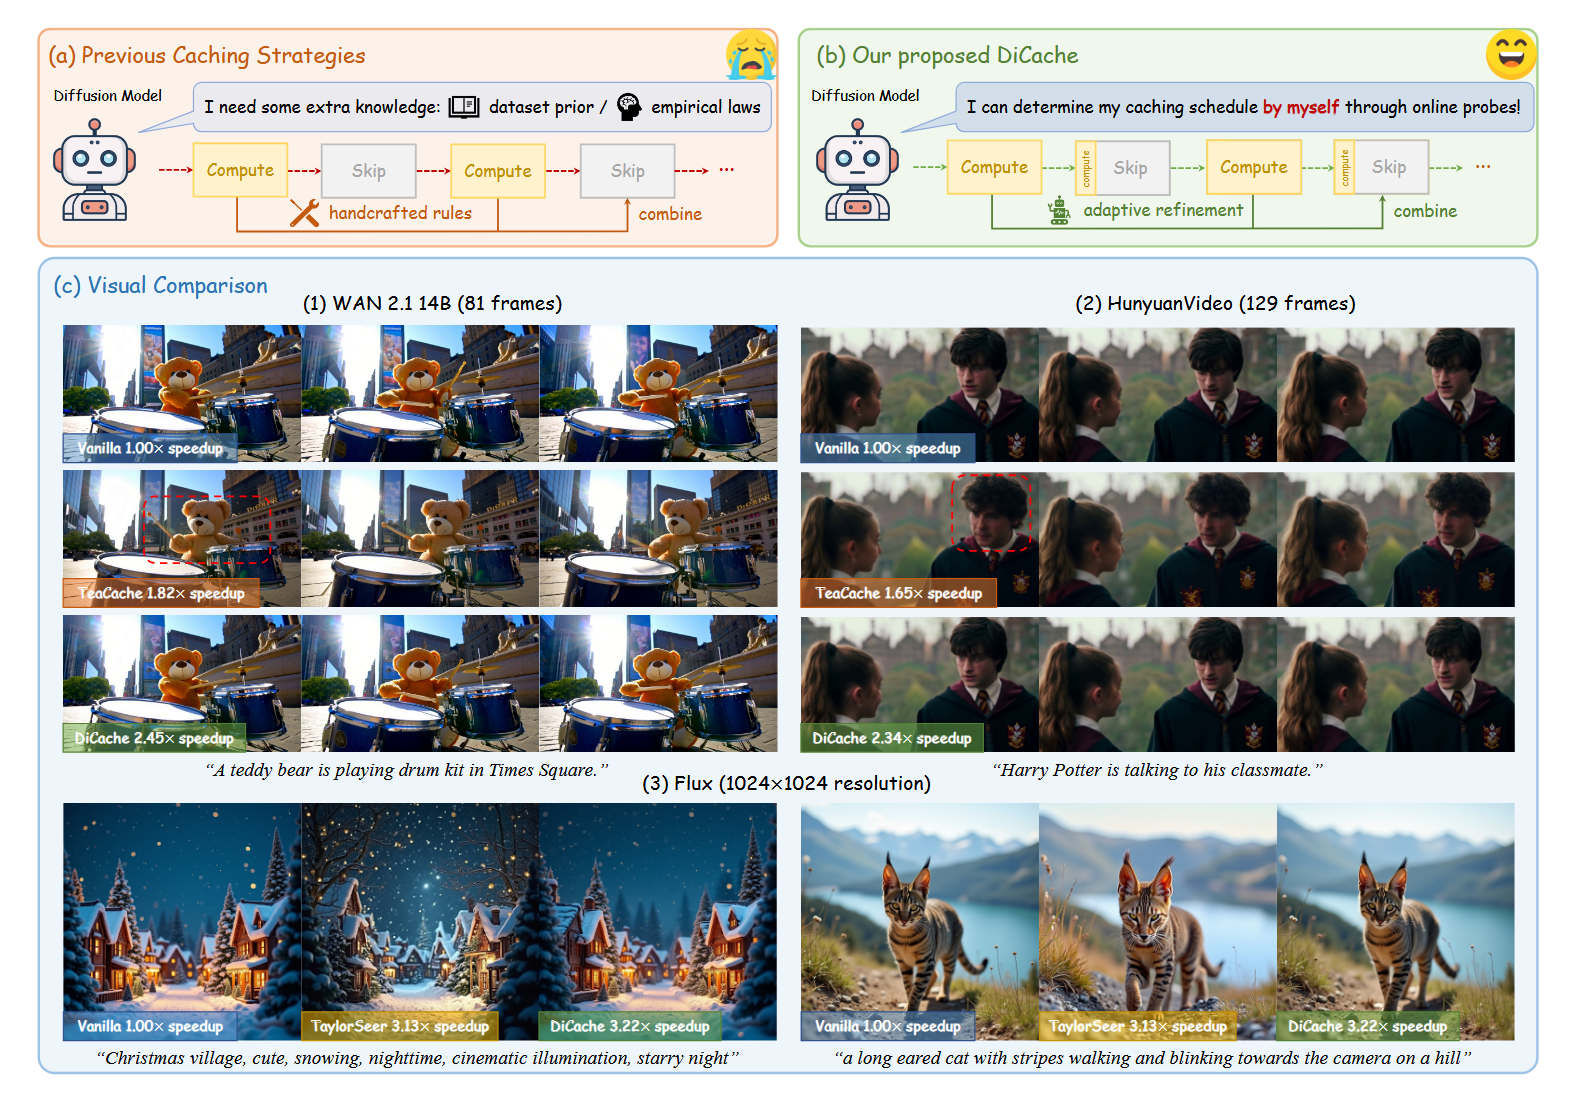Image resolution: width=1572 pixels, height=1098 pixels.
Task: Click first Compute box in proposed DiCache panel
Action: point(994,167)
